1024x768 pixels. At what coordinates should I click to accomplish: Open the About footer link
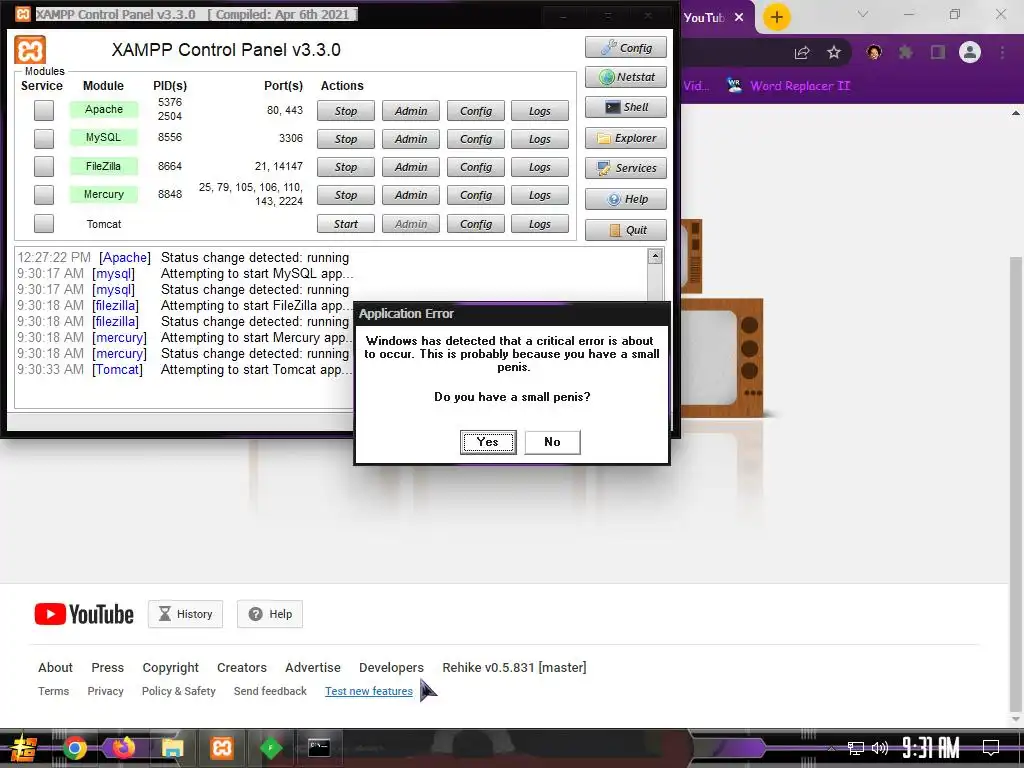pos(56,667)
